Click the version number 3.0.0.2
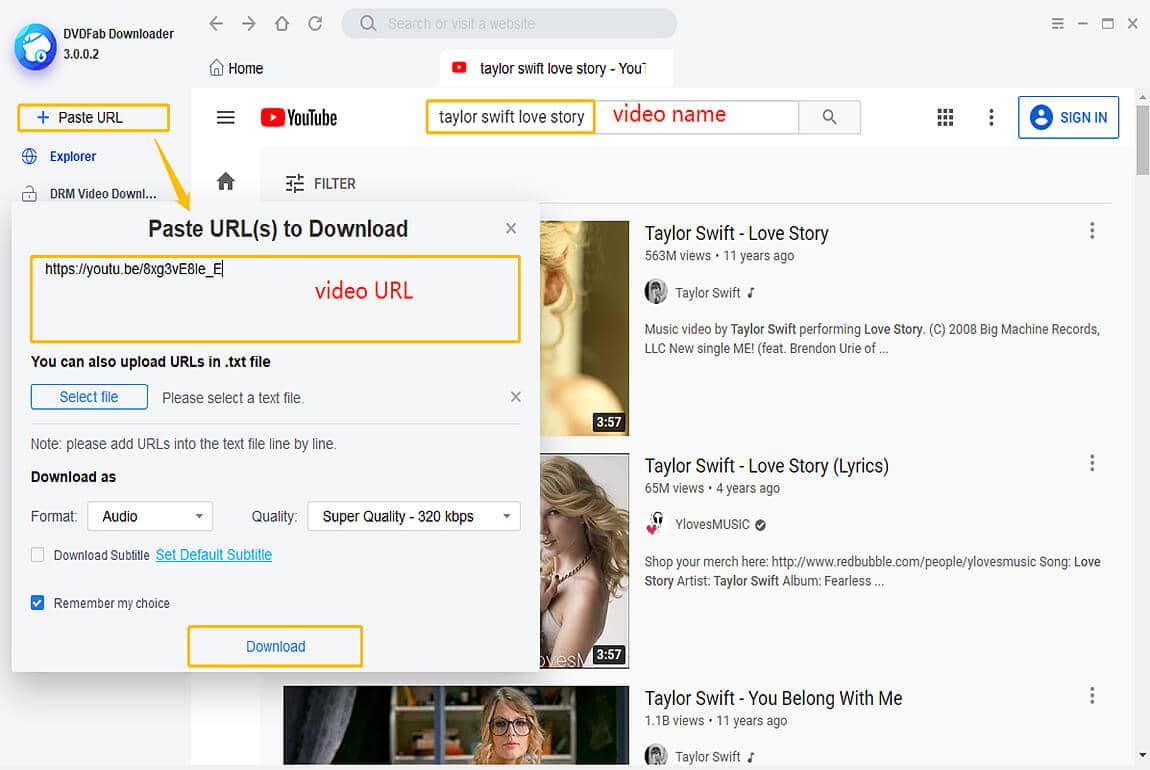This screenshot has height=770, width=1150. tap(81, 54)
